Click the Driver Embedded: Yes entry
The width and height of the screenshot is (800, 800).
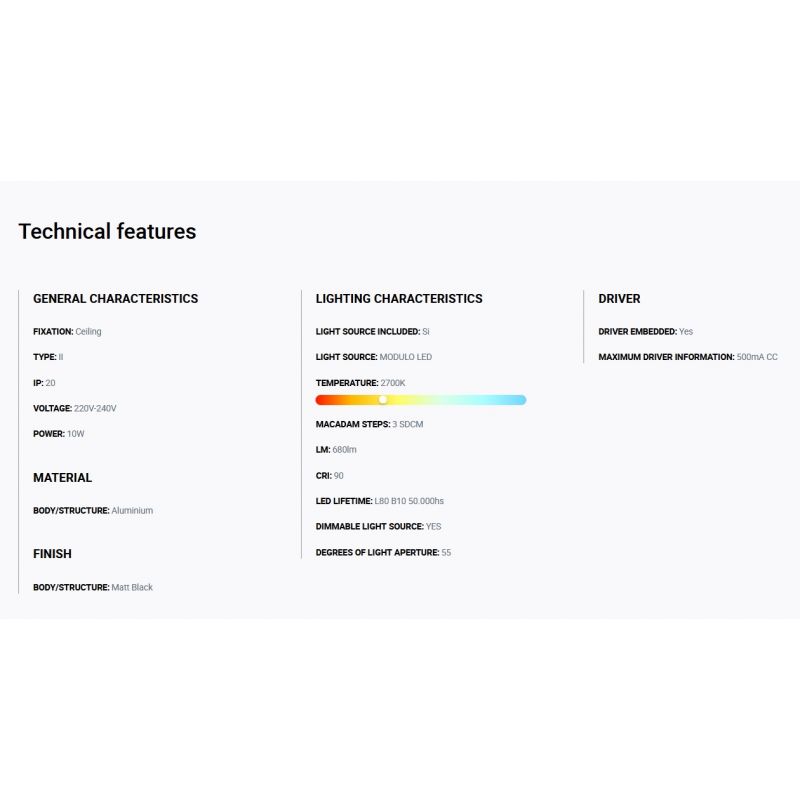click(645, 332)
